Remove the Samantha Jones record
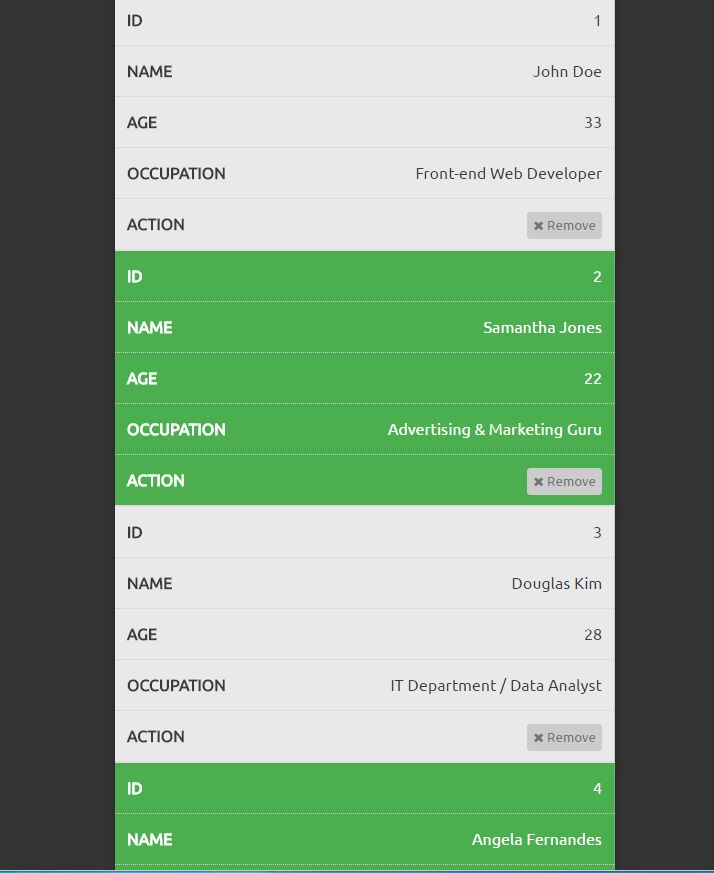714x873 pixels. click(x=564, y=482)
